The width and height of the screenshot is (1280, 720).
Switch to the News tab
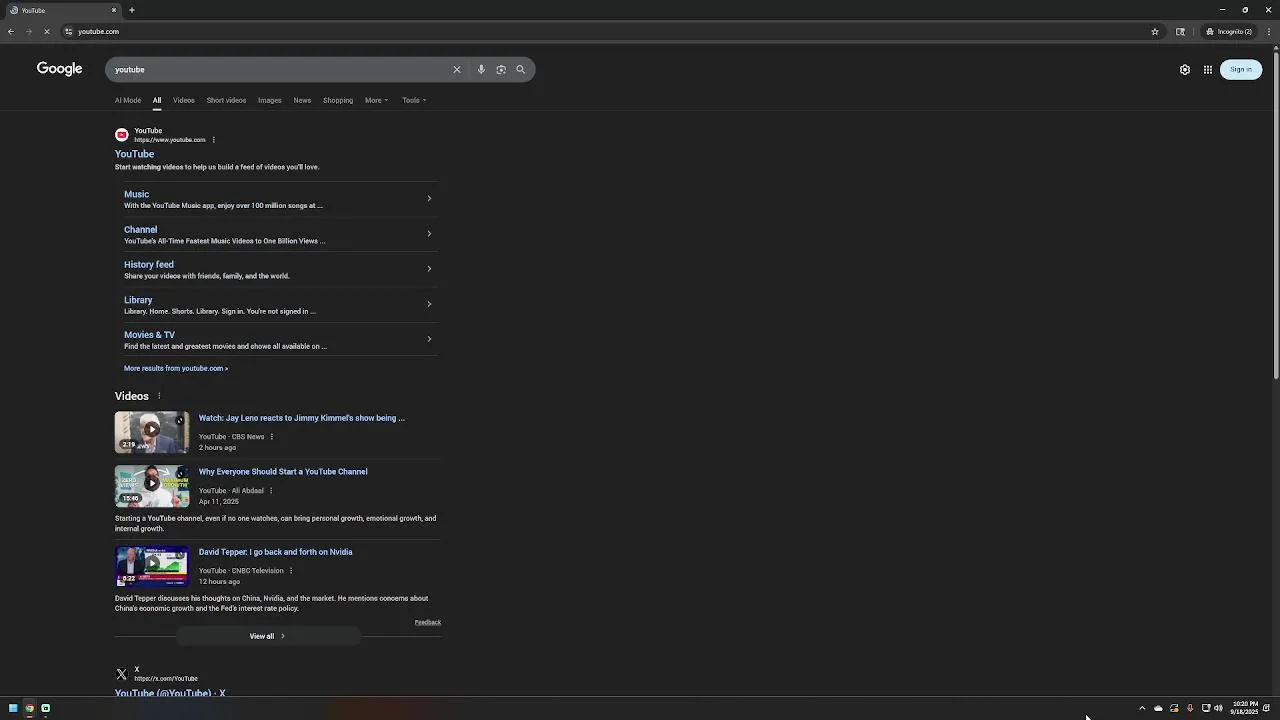pos(302,100)
